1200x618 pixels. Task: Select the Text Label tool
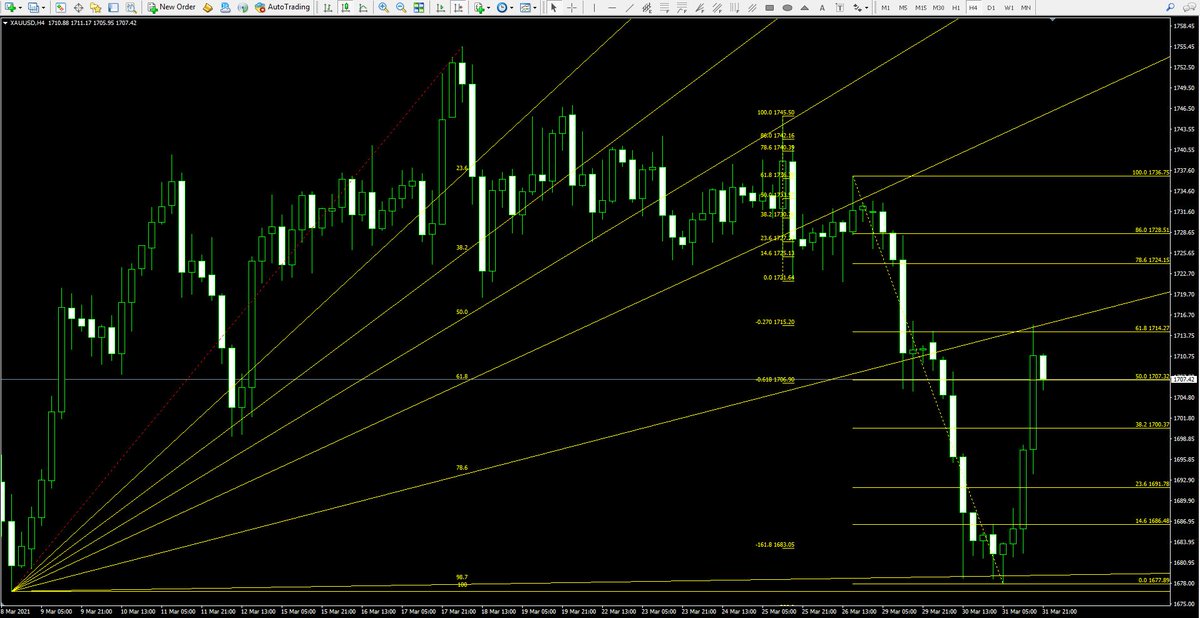coord(839,7)
